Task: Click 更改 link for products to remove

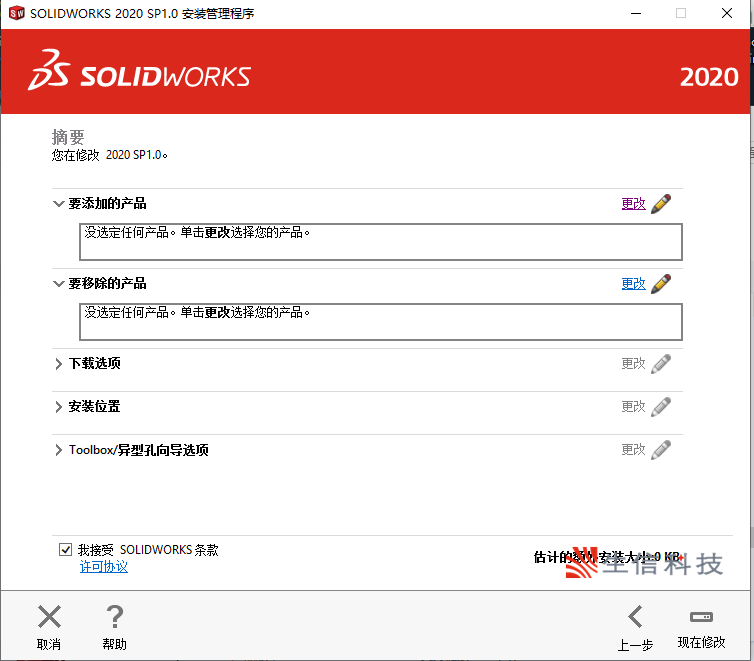Action: pyautogui.click(x=633, y=284)
